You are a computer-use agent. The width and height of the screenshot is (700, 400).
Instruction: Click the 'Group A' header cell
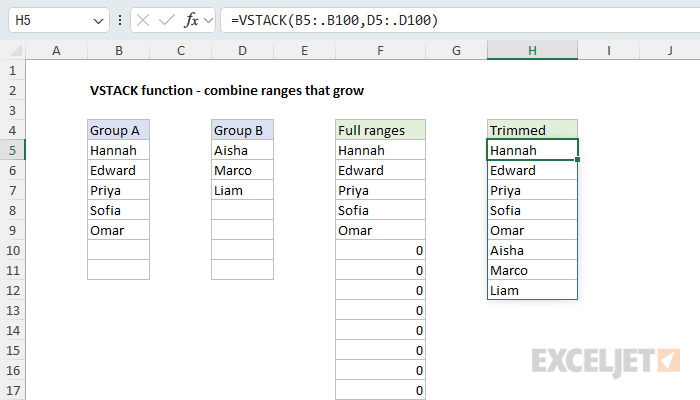[x=118, y=130]
